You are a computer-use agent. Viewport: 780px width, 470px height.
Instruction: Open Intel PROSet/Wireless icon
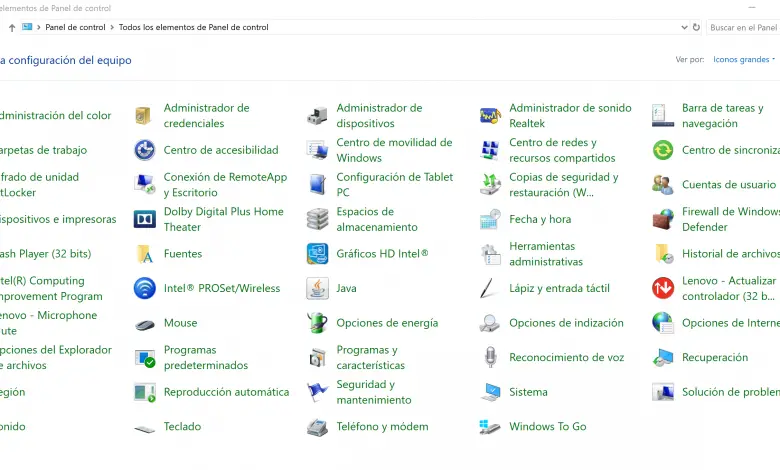click(144, 288)
